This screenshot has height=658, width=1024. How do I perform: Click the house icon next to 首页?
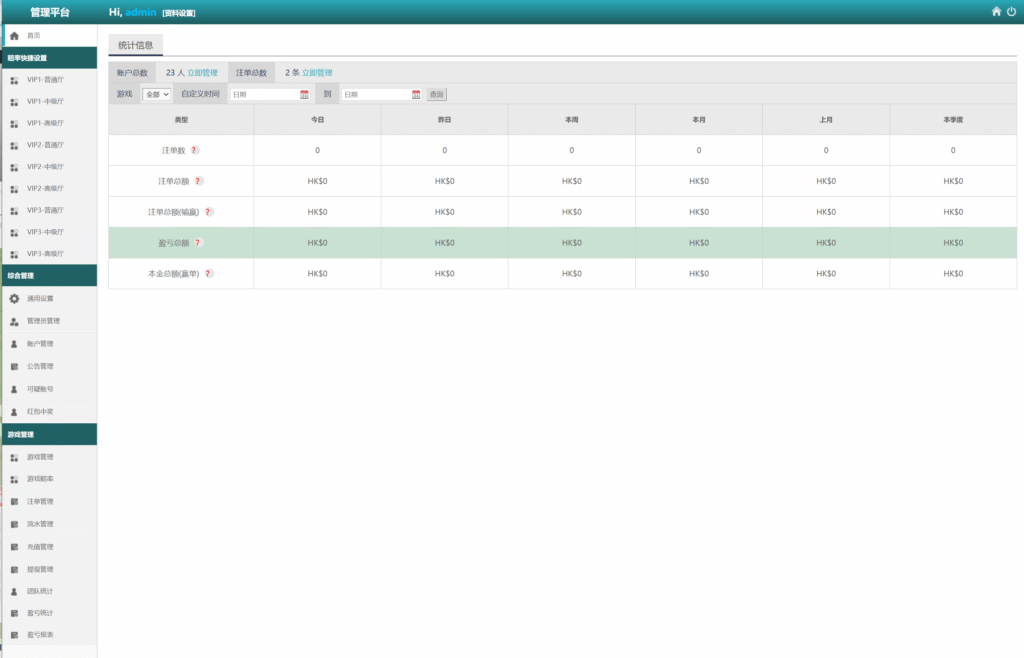(x=14, y=36)
